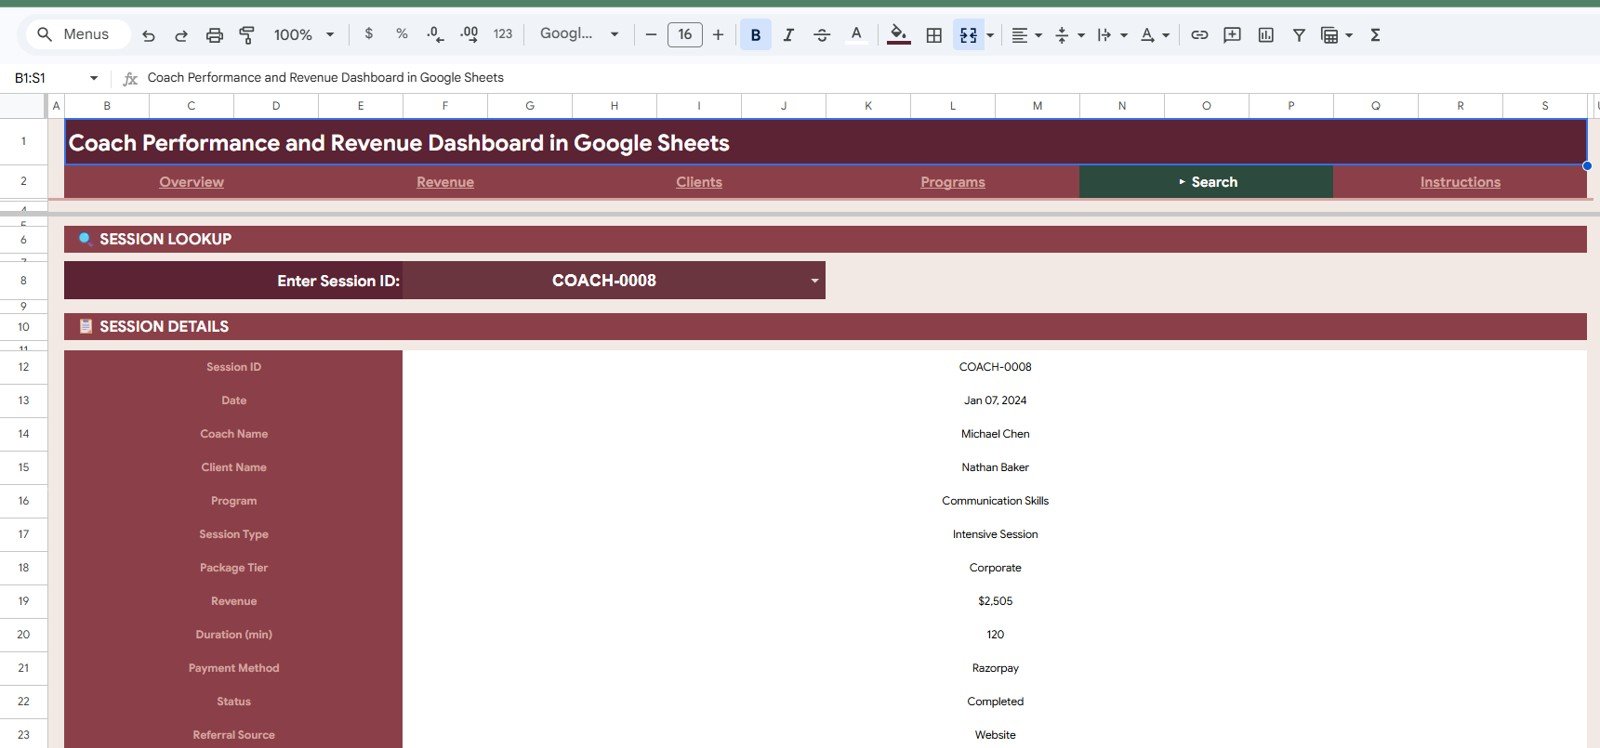Toggle merge cells button

click(968, 35)
